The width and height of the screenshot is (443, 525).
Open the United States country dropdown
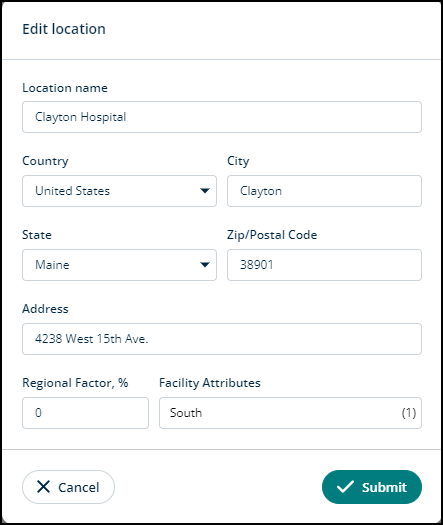pos(119,191)
